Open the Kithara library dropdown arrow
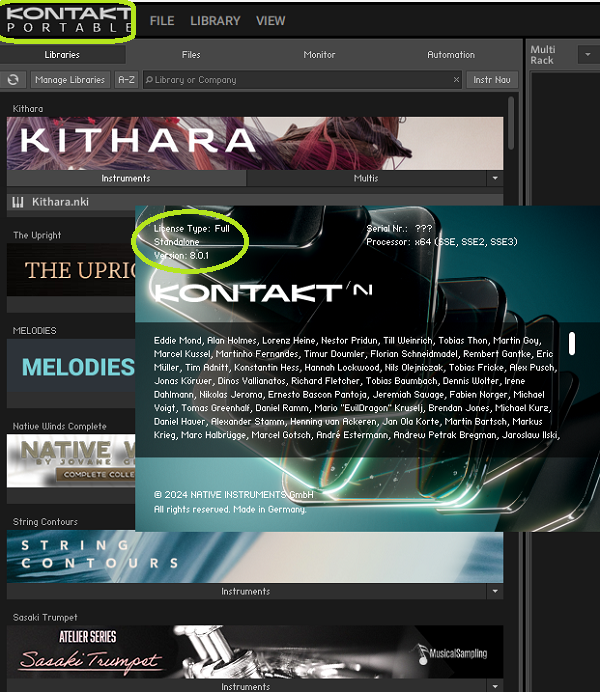Viewport: 600px width, 692px height. 495,178
